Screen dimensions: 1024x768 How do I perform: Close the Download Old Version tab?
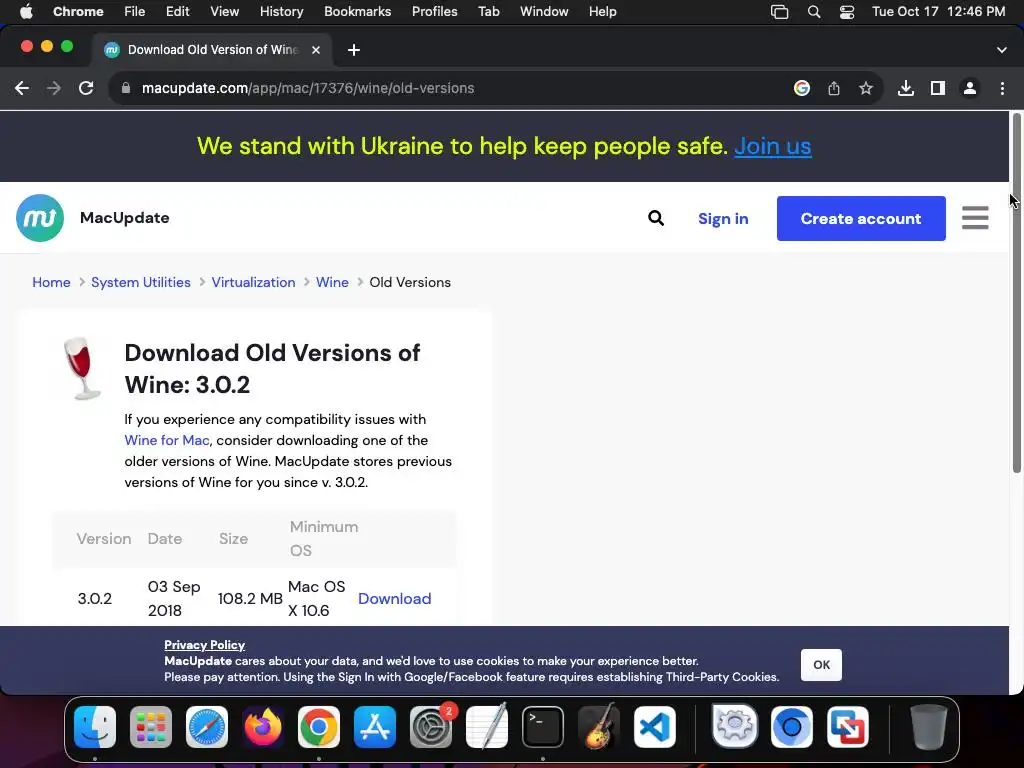(x=316, y=50)
